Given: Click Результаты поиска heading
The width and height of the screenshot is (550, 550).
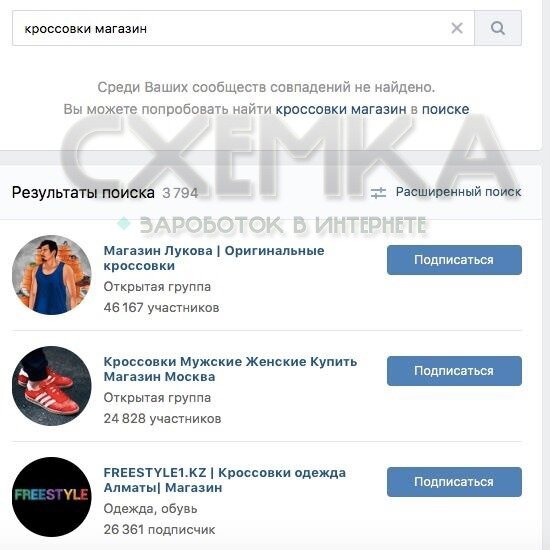Looking at the screenshot, I should tap(83, 193).
